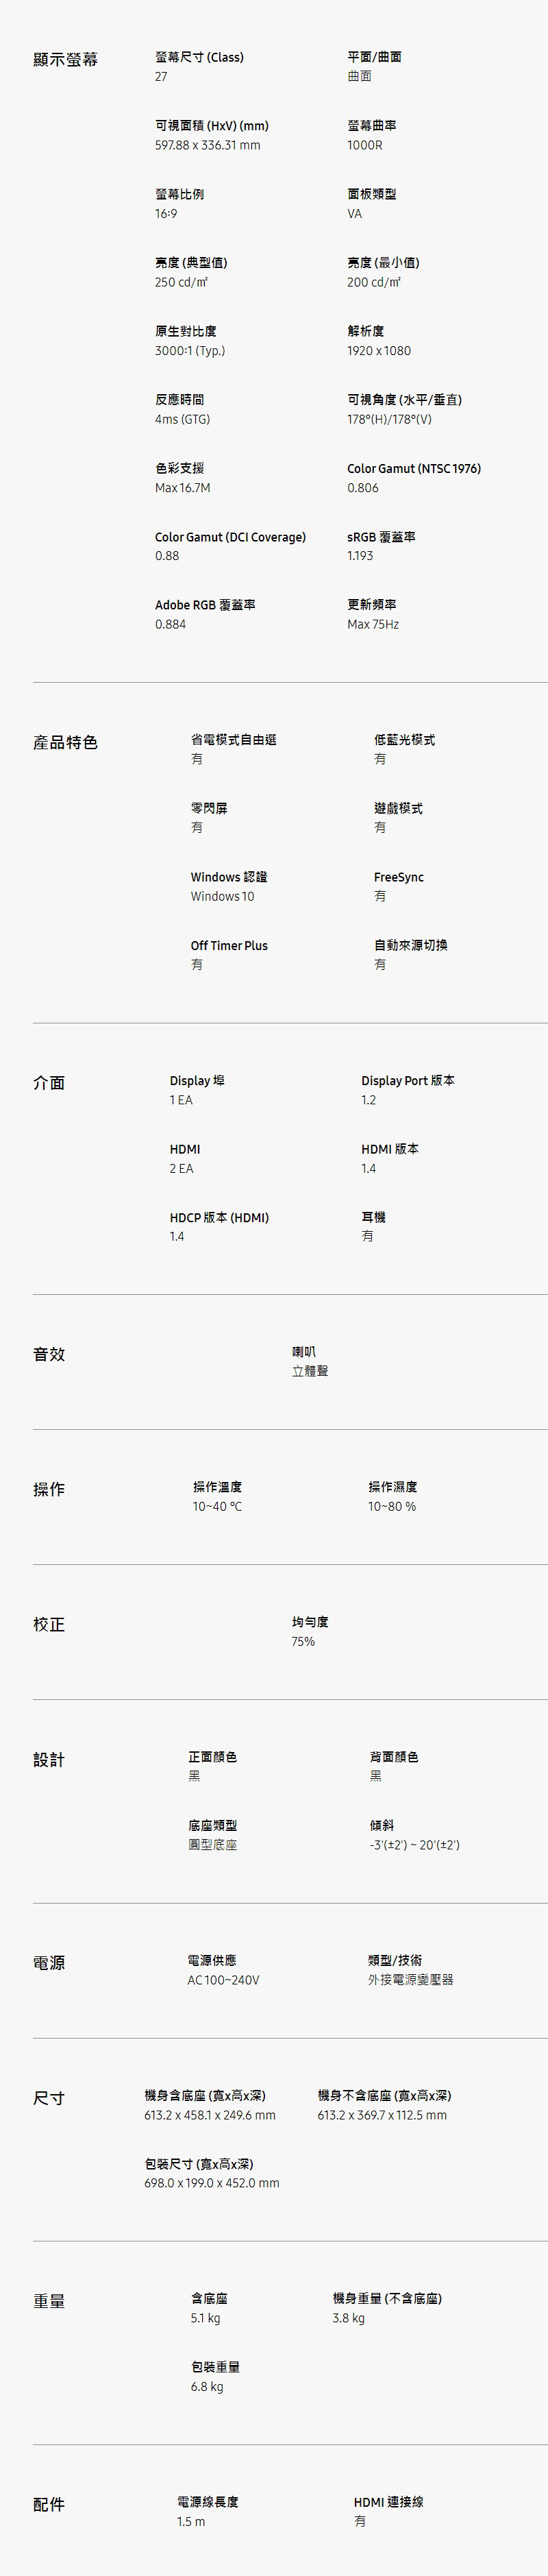
Task: Click the 顯示螢幕 section heading
Action: tap(65, 60)
